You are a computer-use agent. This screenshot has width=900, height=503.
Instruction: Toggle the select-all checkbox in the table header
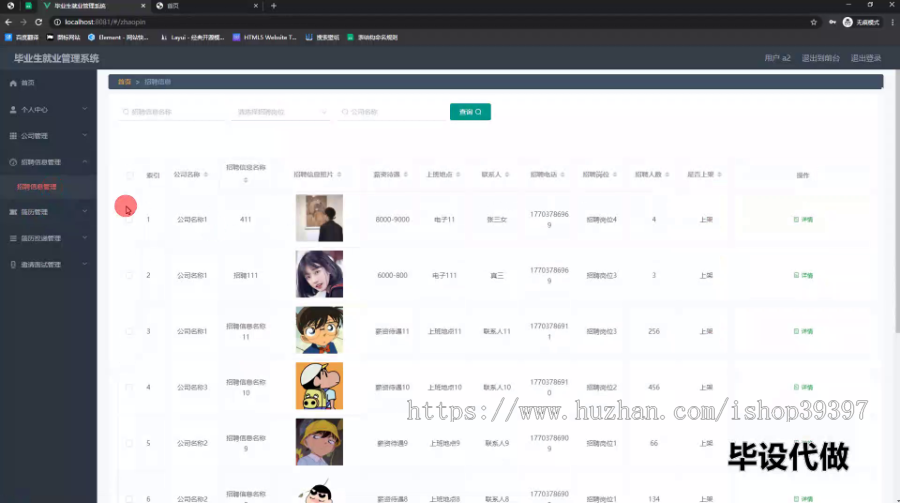click(129, 175)
